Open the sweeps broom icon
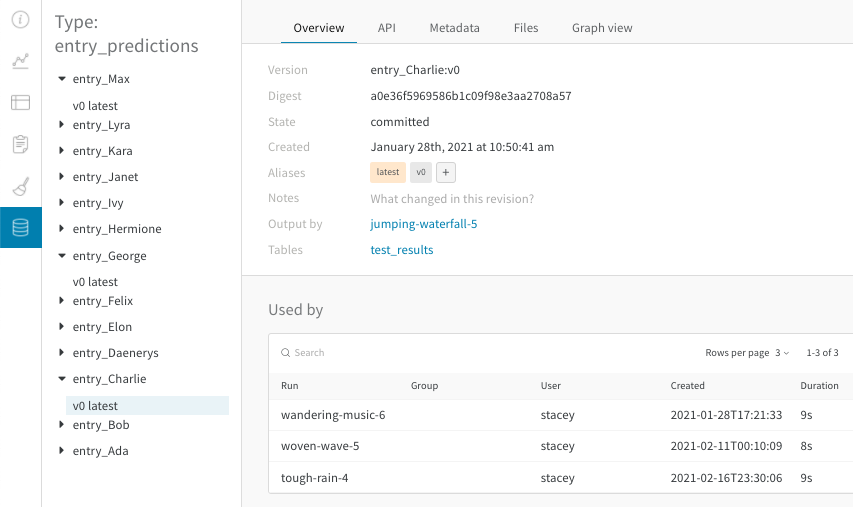This screenshot has height=507, width=853. [20, 186]
